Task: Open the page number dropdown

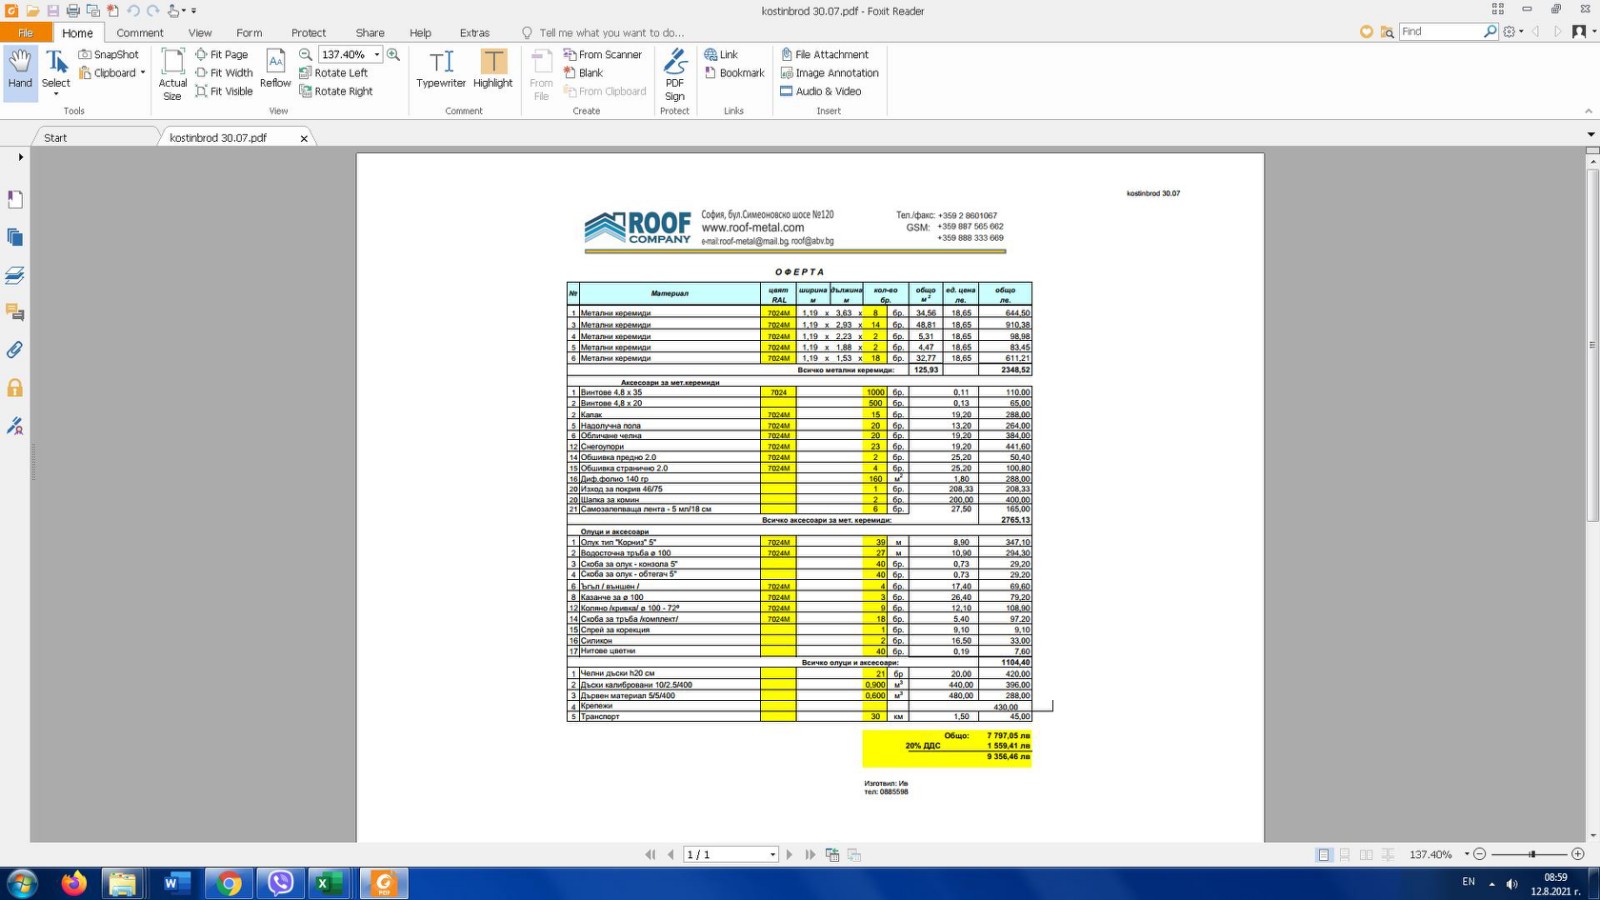Action: 772,855
